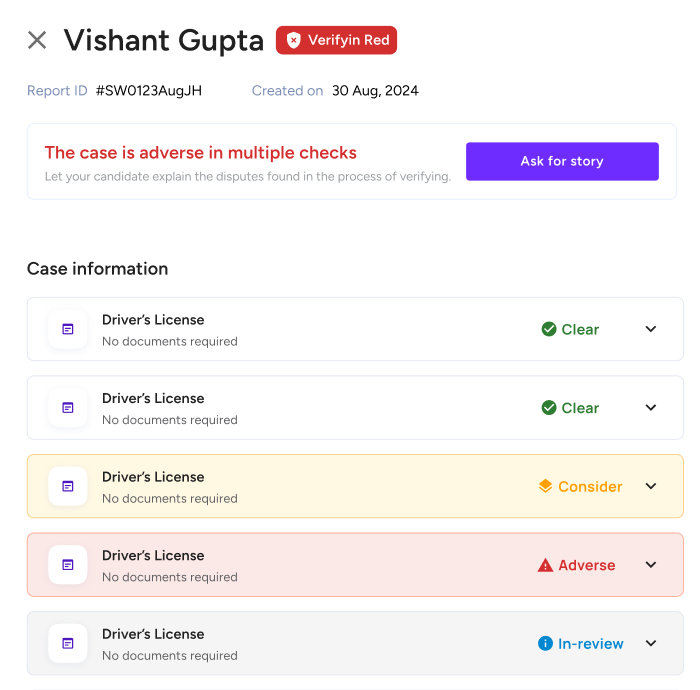This screenshot has height=690, width=700.
Task: Click document icon in the Consider row
Action: click(x=68, y=486)
